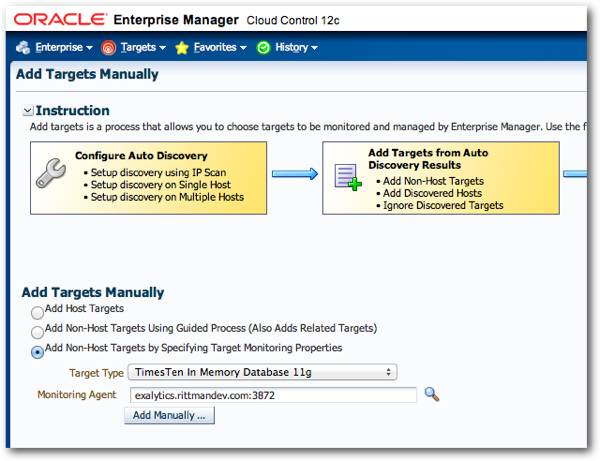Click the document with green plus icon
600x461 pixels.
click(x=348, y=178)
